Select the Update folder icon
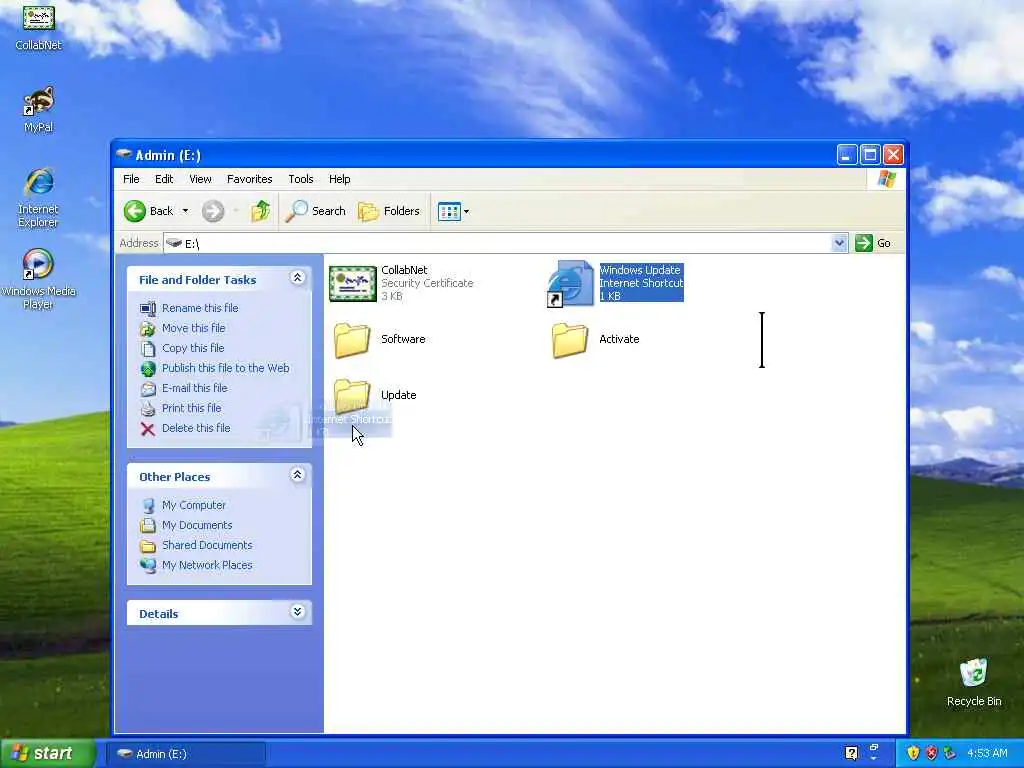 pyautogui.click(x=352, y=394)
